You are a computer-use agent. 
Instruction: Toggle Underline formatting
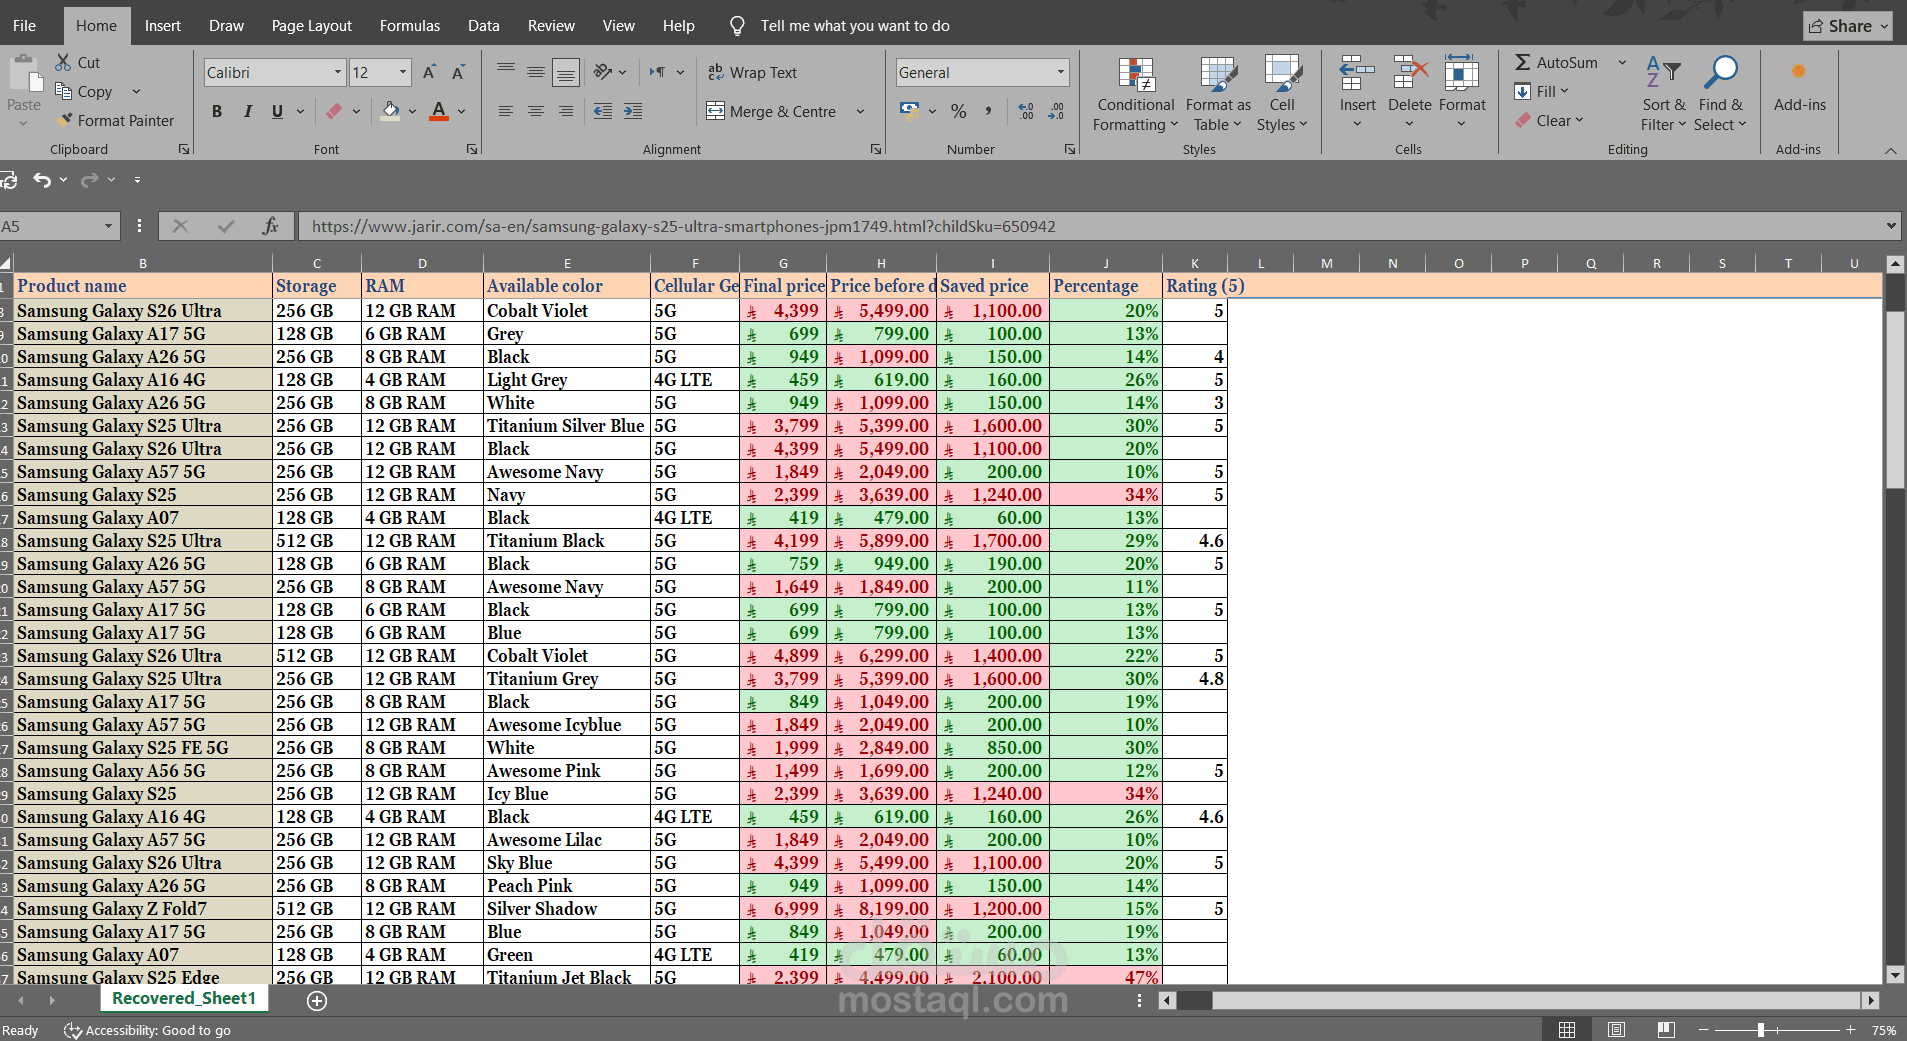(277, 111)
